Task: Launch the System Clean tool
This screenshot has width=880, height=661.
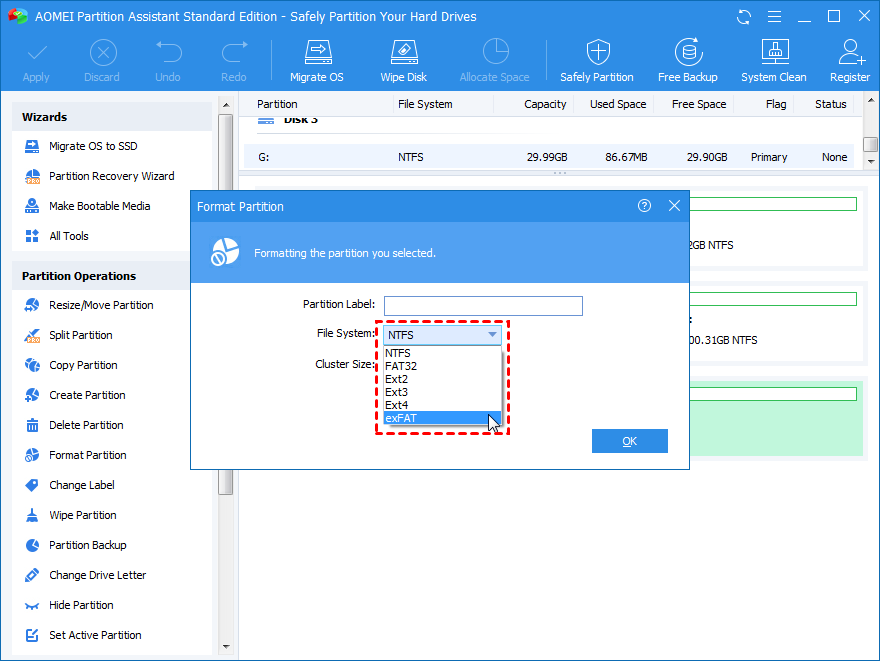Action: coord(774,61)
